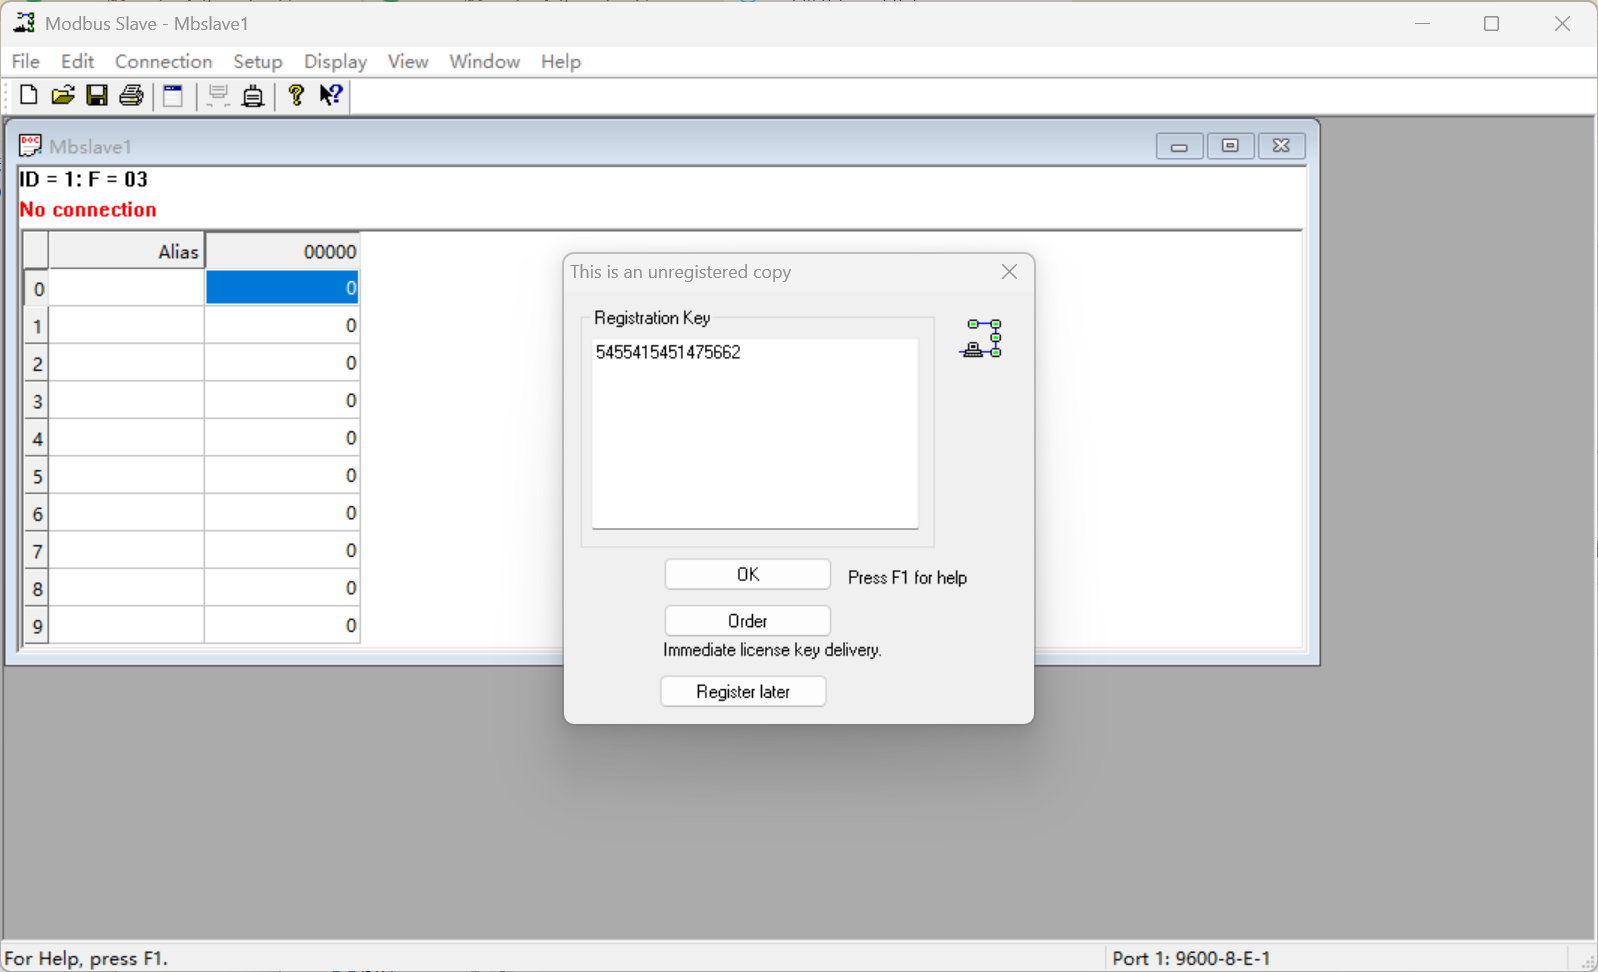Select the value cell in row 5
The height and width of the screenshot is (972, 1598).
coord(282,475)
